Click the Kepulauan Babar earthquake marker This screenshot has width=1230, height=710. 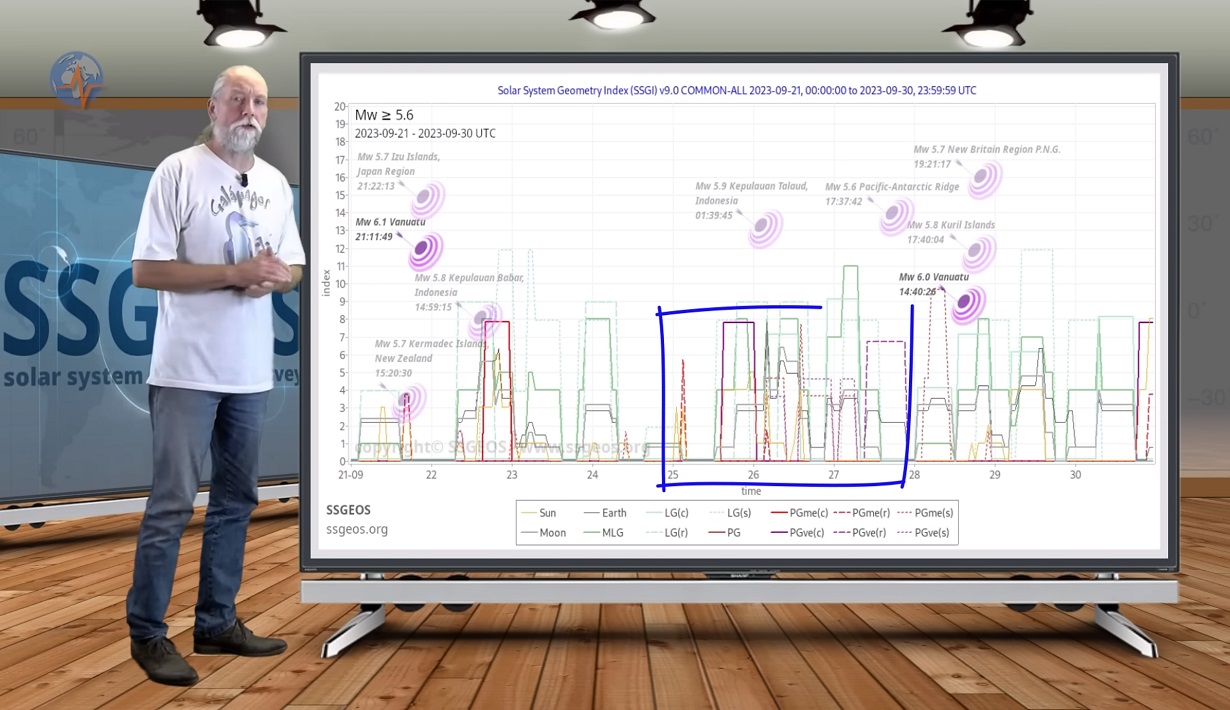pyautogui.click(x=485, y=319)
